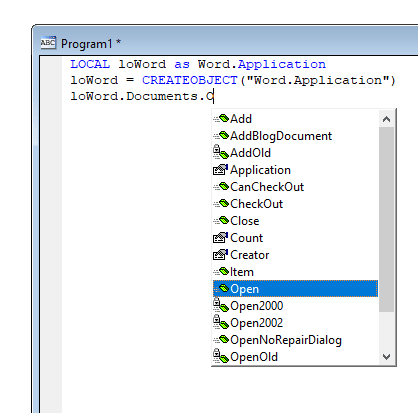Click the method icon beside CheckOut
The width and height of the screenshot is (418, 413).
point(221,204)
